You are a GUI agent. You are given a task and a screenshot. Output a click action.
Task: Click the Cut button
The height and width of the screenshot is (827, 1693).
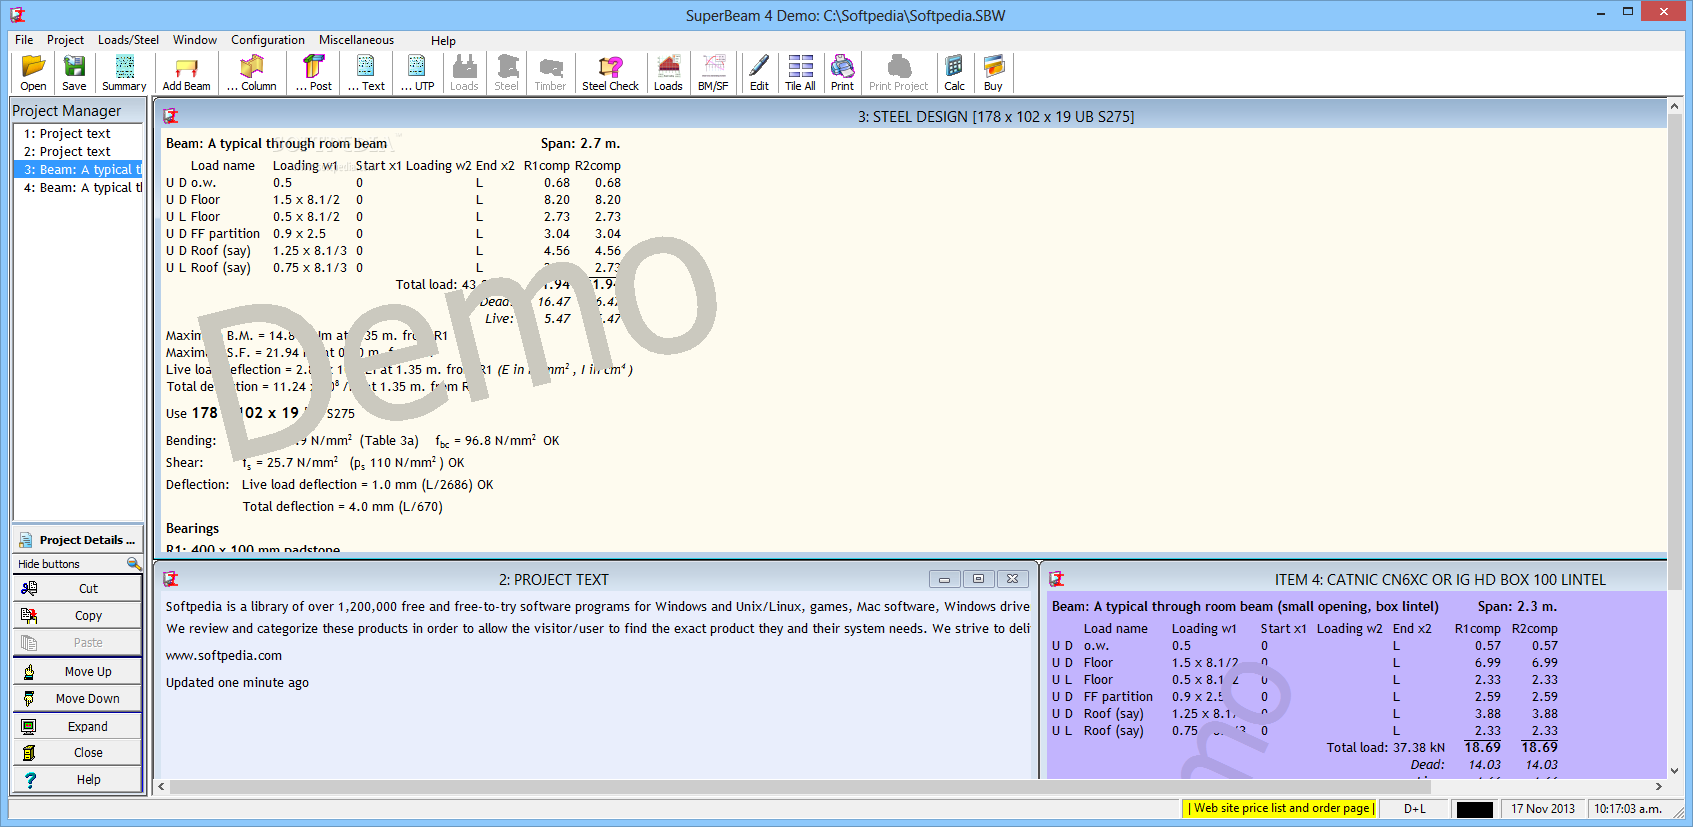pos(78,589)
